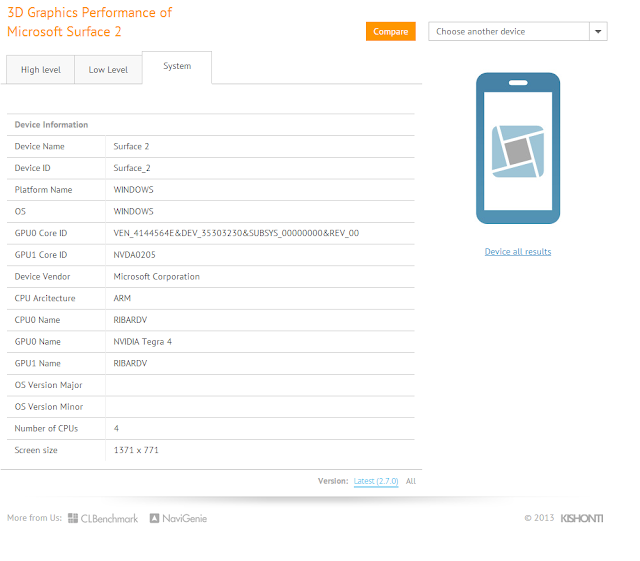This screenshot has width=640, height=561.
Task: Click the 'GPU0 Core ID' label
Action: click(41, 233)
